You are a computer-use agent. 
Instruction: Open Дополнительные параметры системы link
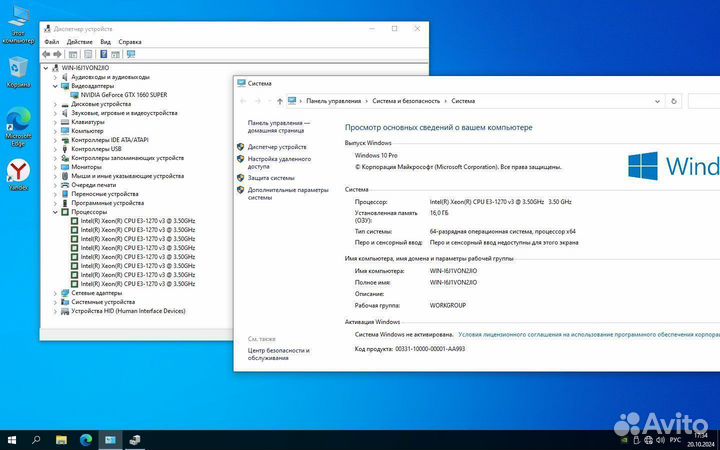click(x=288, y=193)
